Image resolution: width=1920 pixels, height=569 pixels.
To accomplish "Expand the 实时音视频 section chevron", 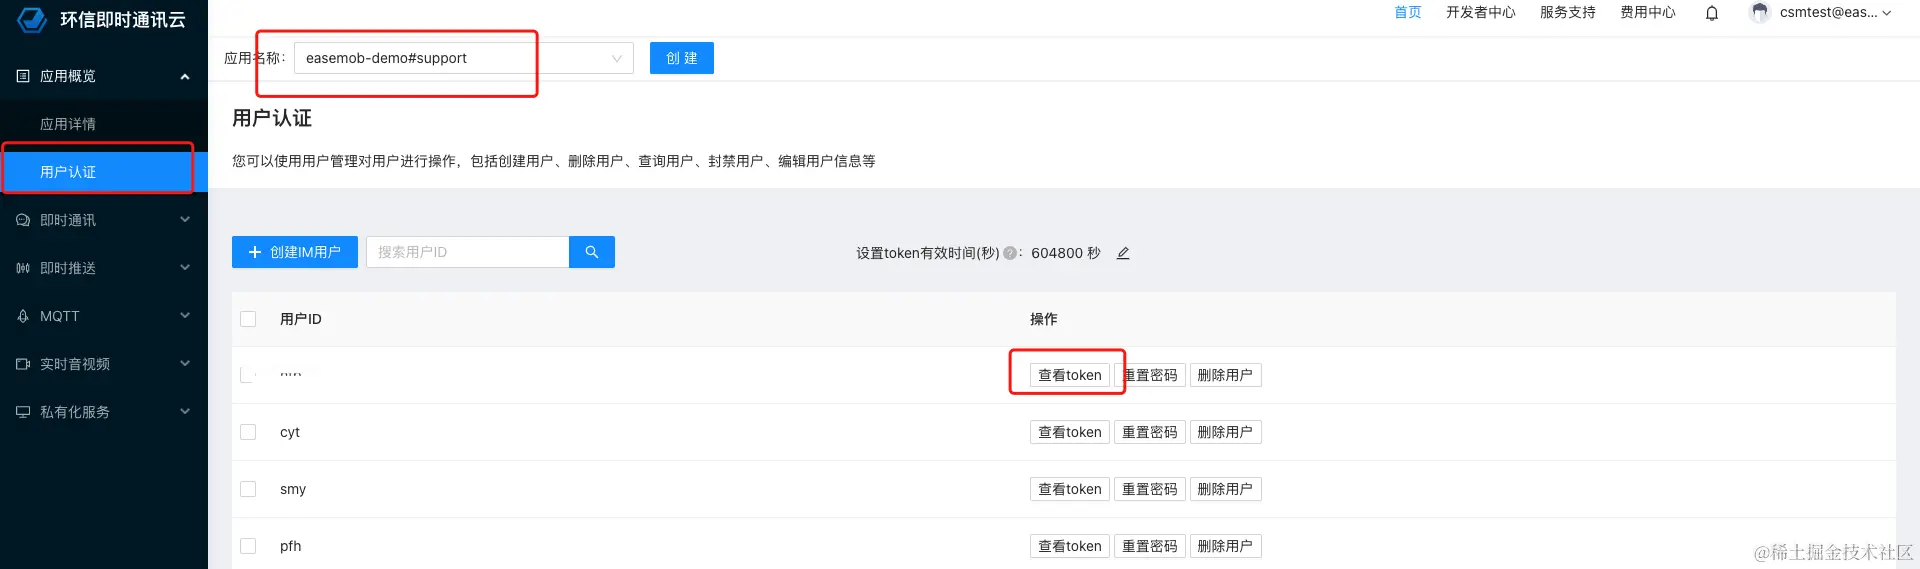I will click(185, 364).
